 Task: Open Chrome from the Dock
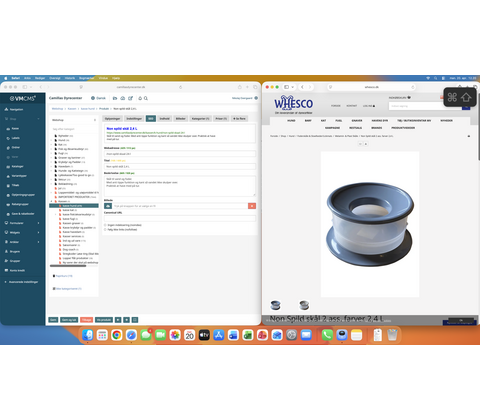click(x=117, y=335)
